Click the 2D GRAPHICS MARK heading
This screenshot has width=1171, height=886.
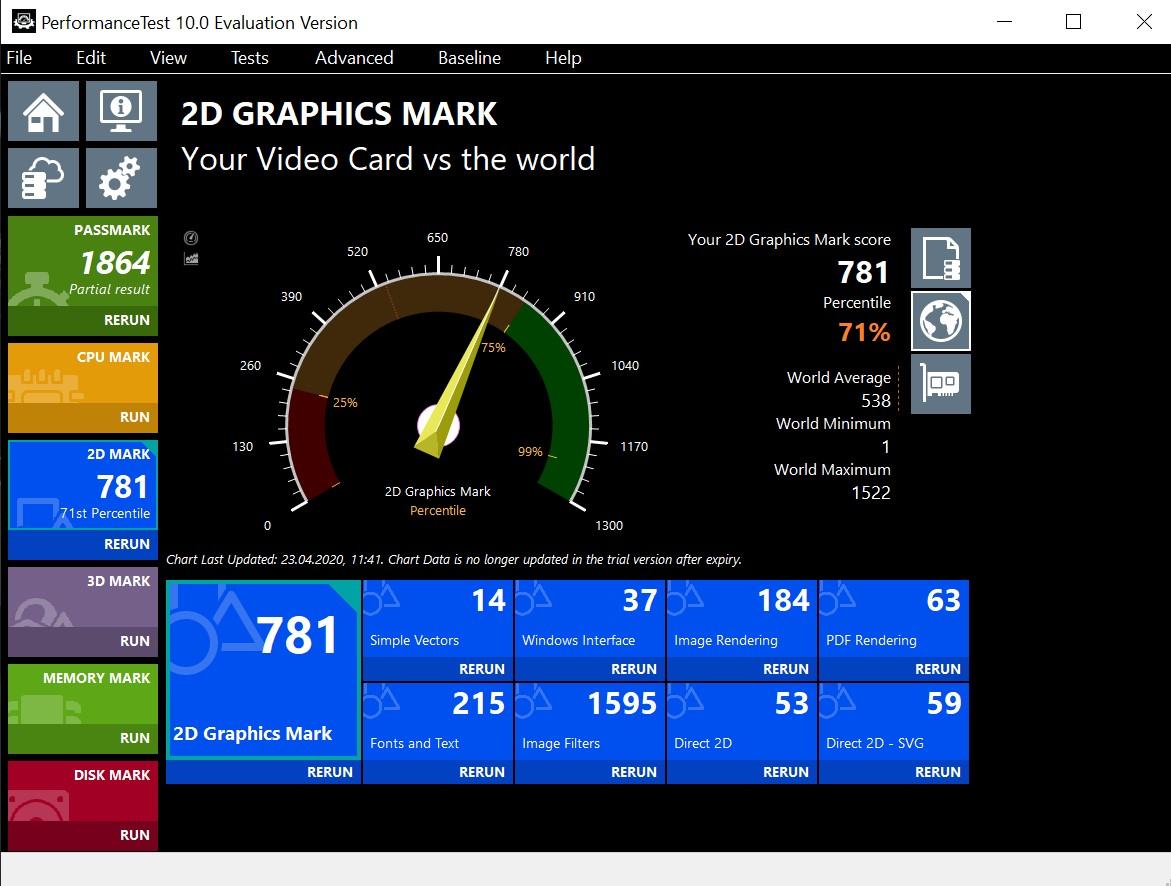[339, 114]
